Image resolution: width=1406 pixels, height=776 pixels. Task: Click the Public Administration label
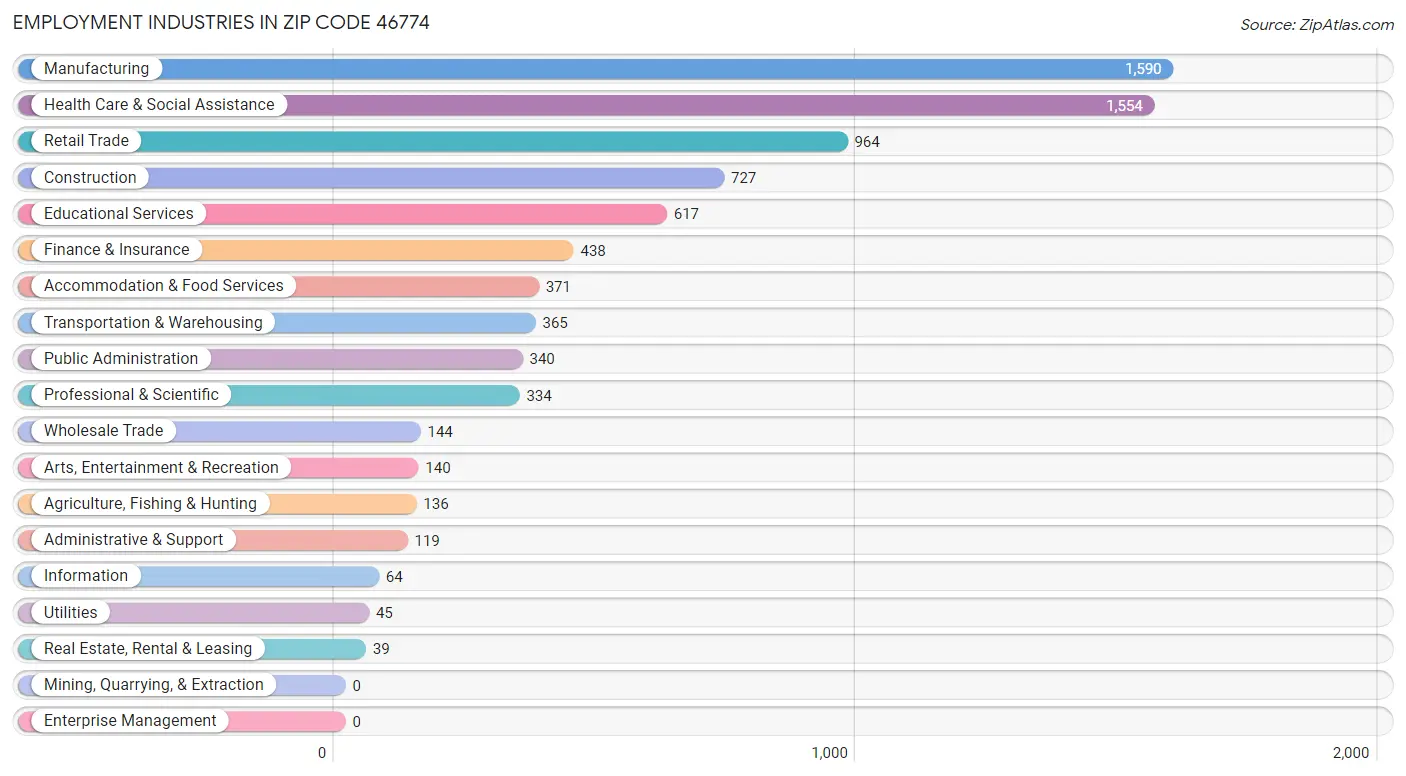click(121, 359)
